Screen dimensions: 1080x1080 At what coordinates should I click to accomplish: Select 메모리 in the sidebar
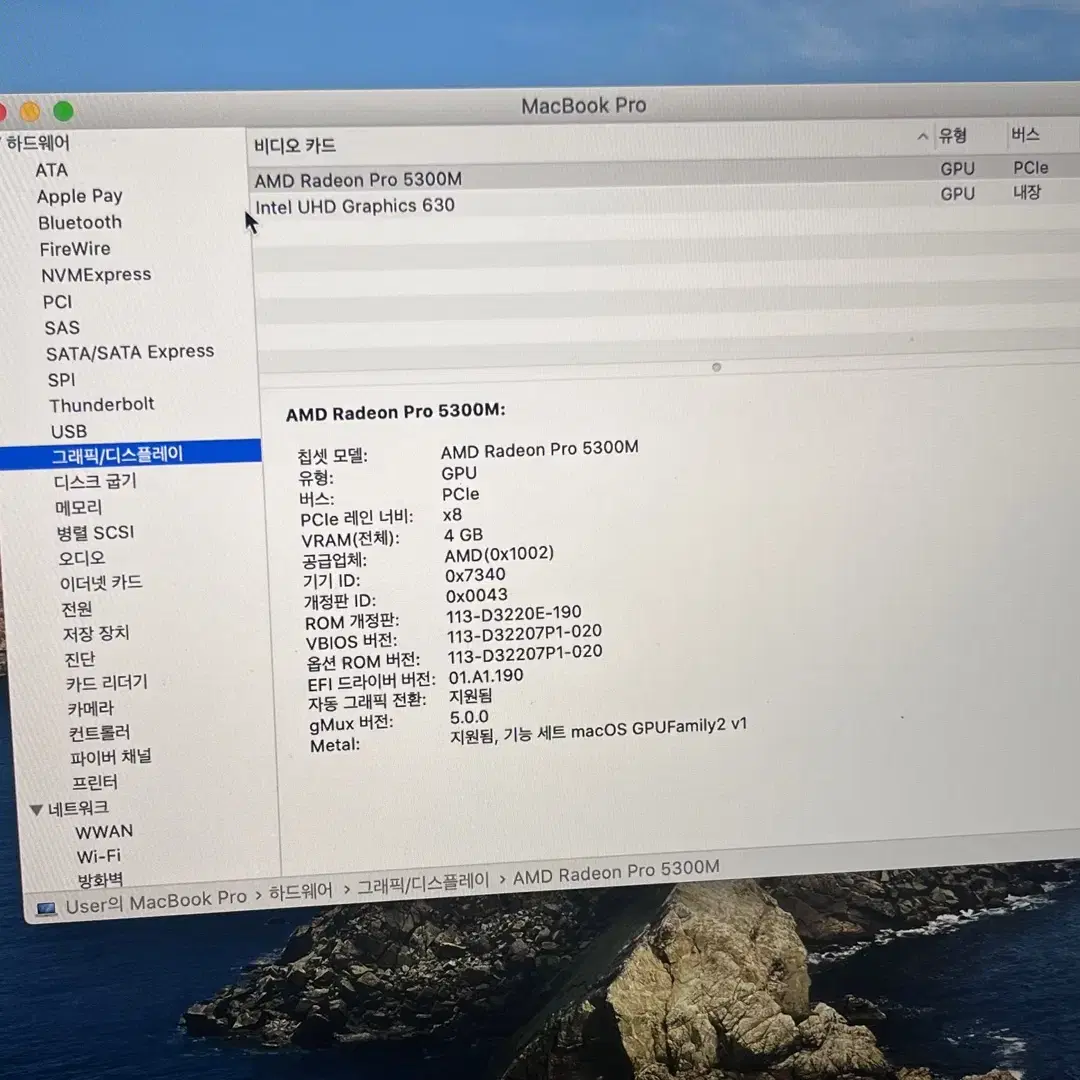pyautogui.click(x=78, y=508)
